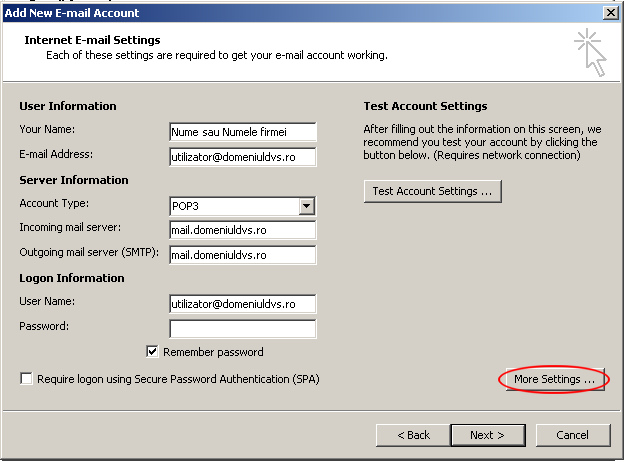Image resolution: width=625 pixels, height=462 pixels.
Task: Click the Incoming mail server field
Action: [x=243, y=230]
